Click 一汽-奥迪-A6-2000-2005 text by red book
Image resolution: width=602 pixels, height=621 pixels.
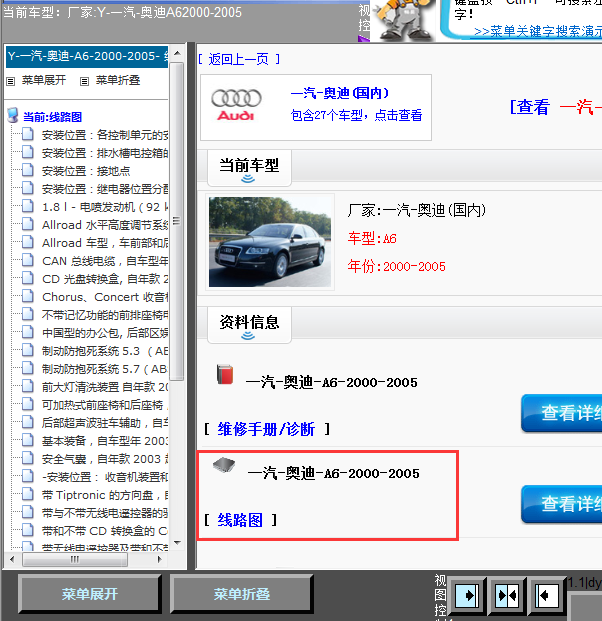(x=331, y=383)
